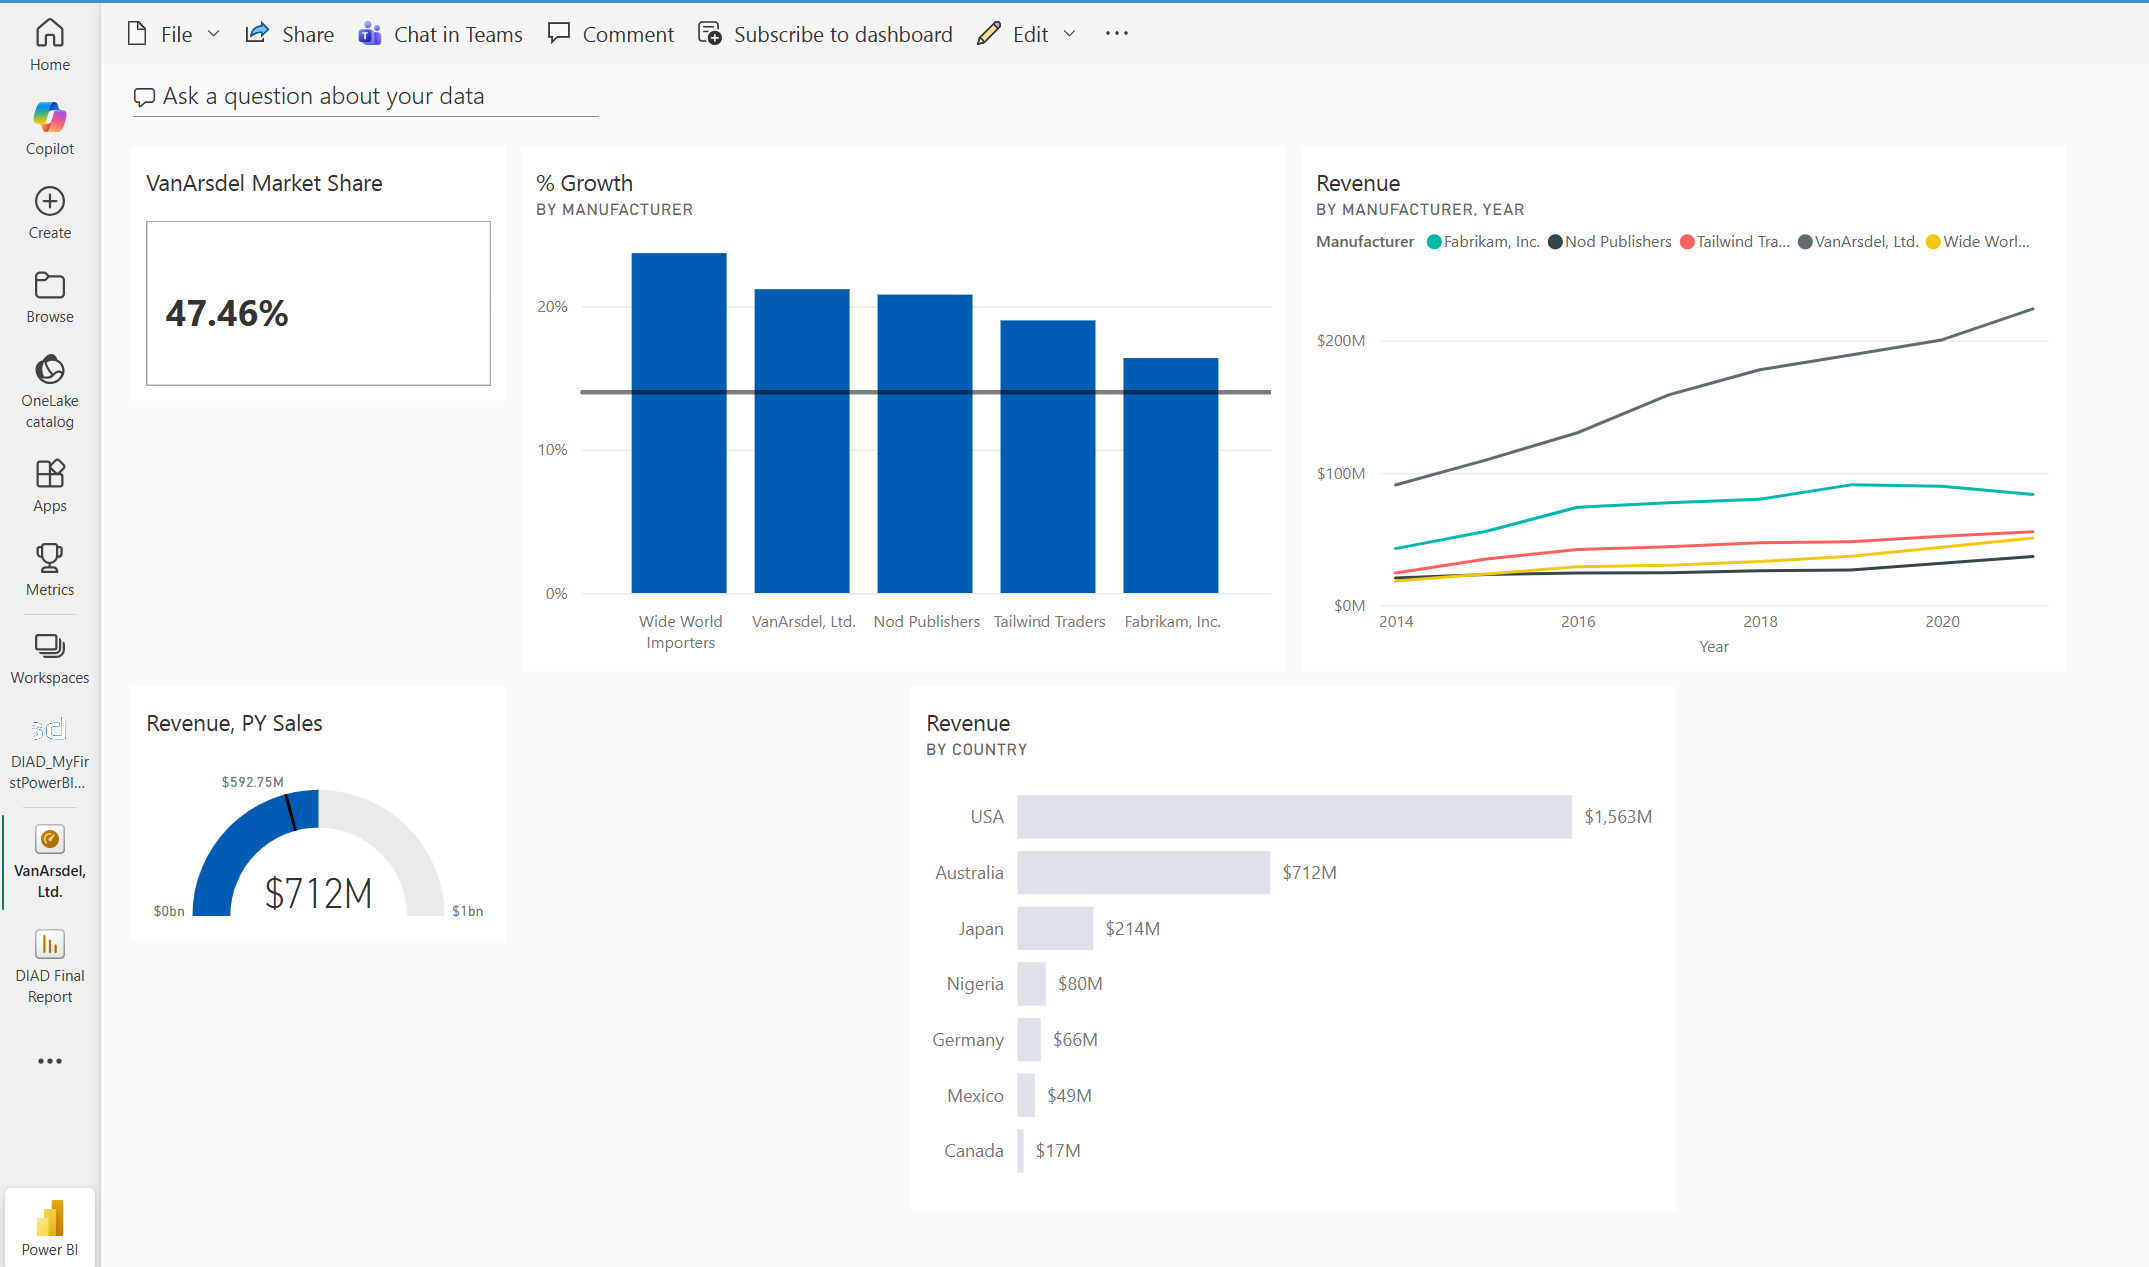Open the Workspaces icon
Viewport: 2149px width, 1267px height.
pyautogui.click(x=49, y=646)
